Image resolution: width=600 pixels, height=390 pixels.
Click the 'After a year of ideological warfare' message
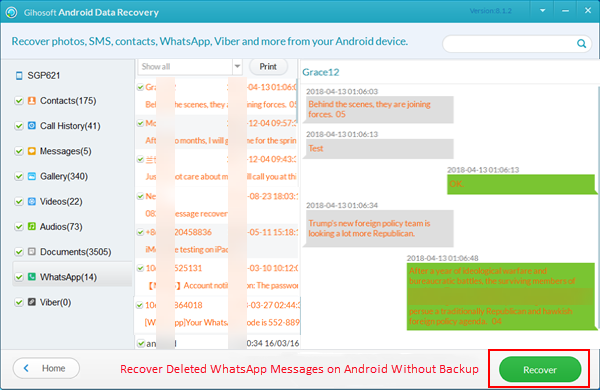501,296
